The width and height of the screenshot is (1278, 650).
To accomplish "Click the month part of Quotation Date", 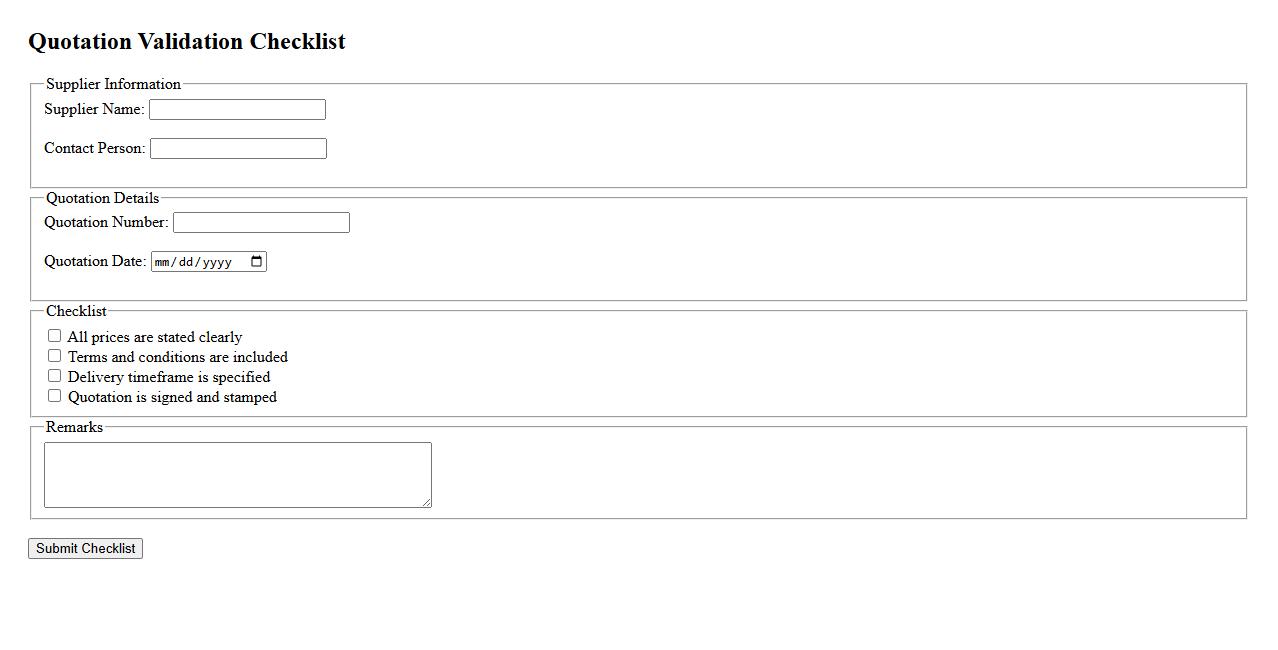I will [163, 262].
